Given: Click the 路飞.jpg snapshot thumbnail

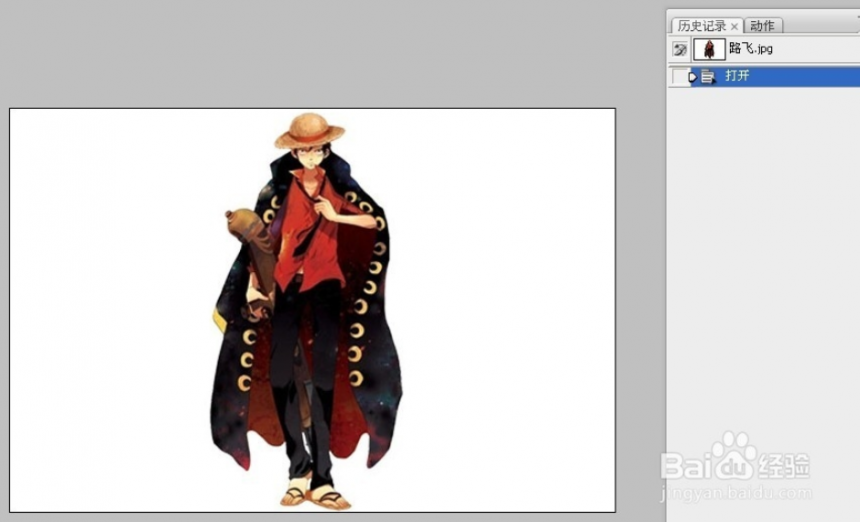Looking at the screenshot, I should [709, 49].
